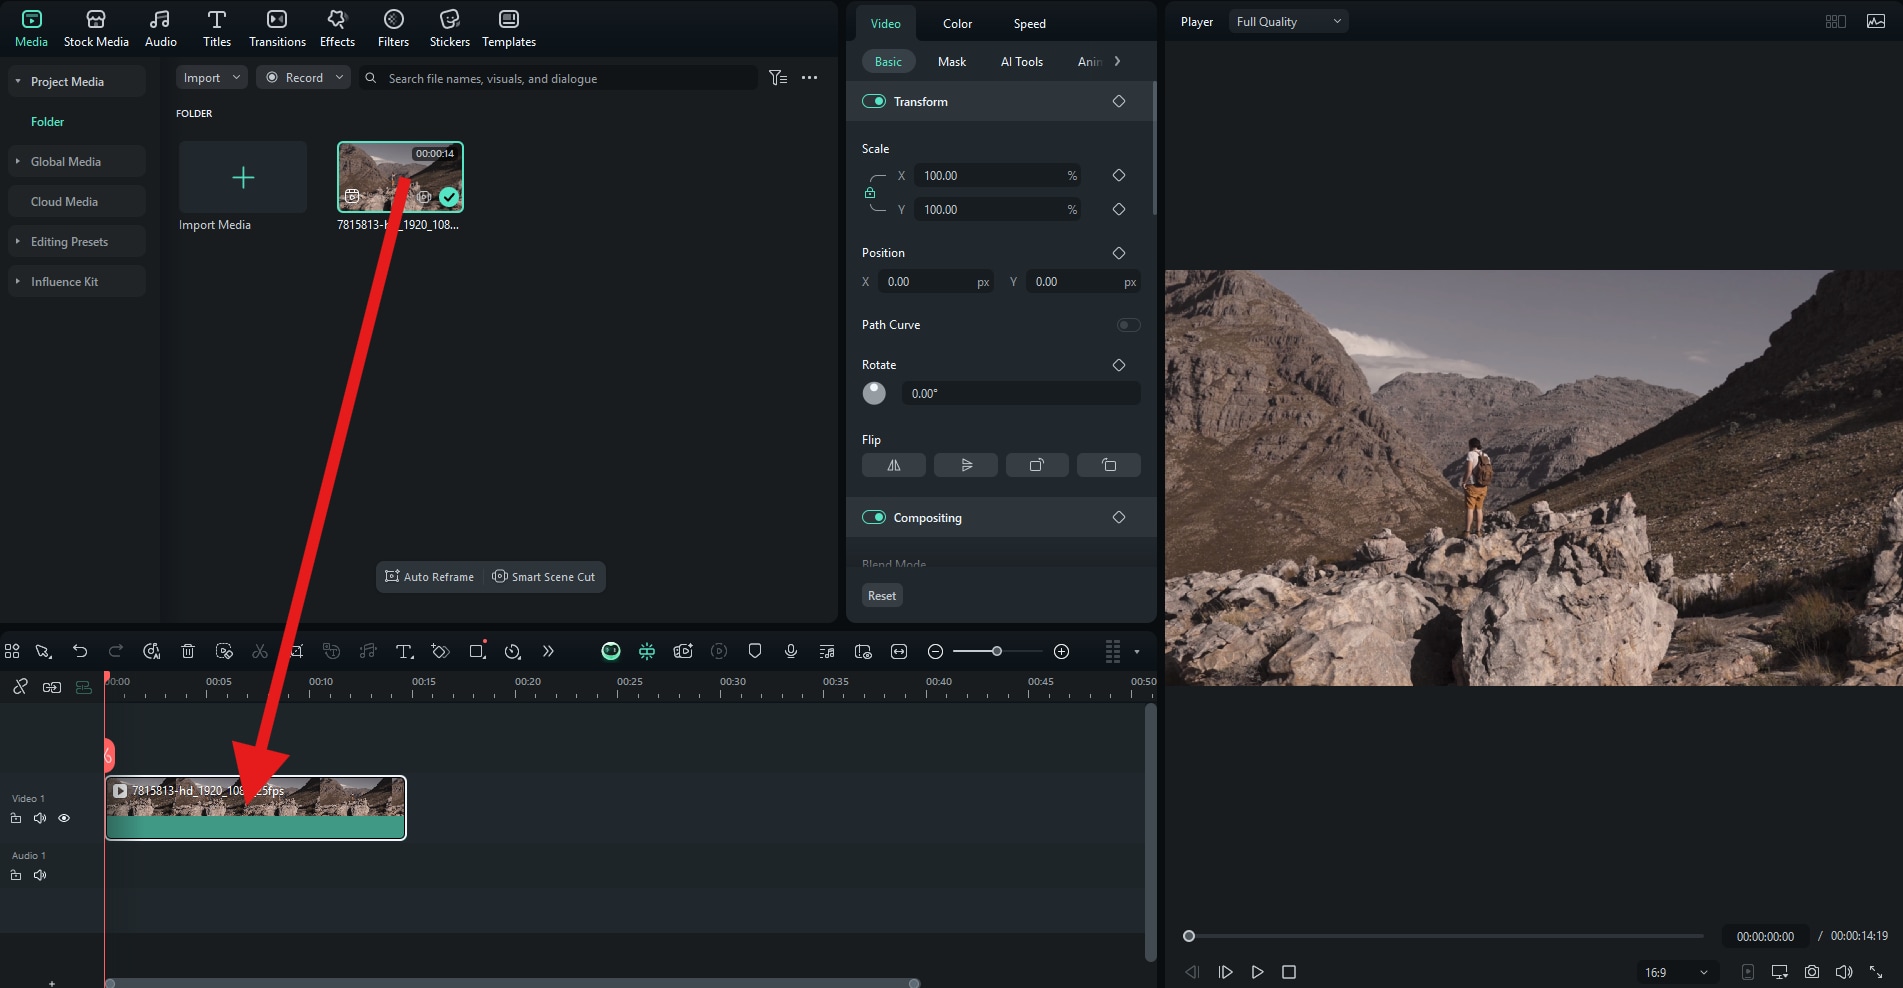Add keyframe for Position
The image size is (1903, 988).
click(1119, 253)
